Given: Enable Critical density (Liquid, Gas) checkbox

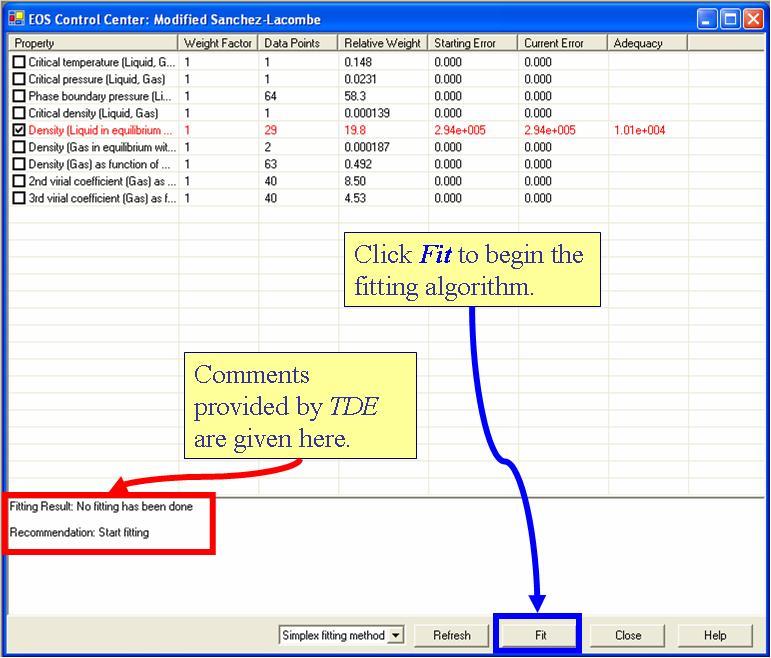Looking at the screenshot, I should pyautogui.click(x=19, y=113).
